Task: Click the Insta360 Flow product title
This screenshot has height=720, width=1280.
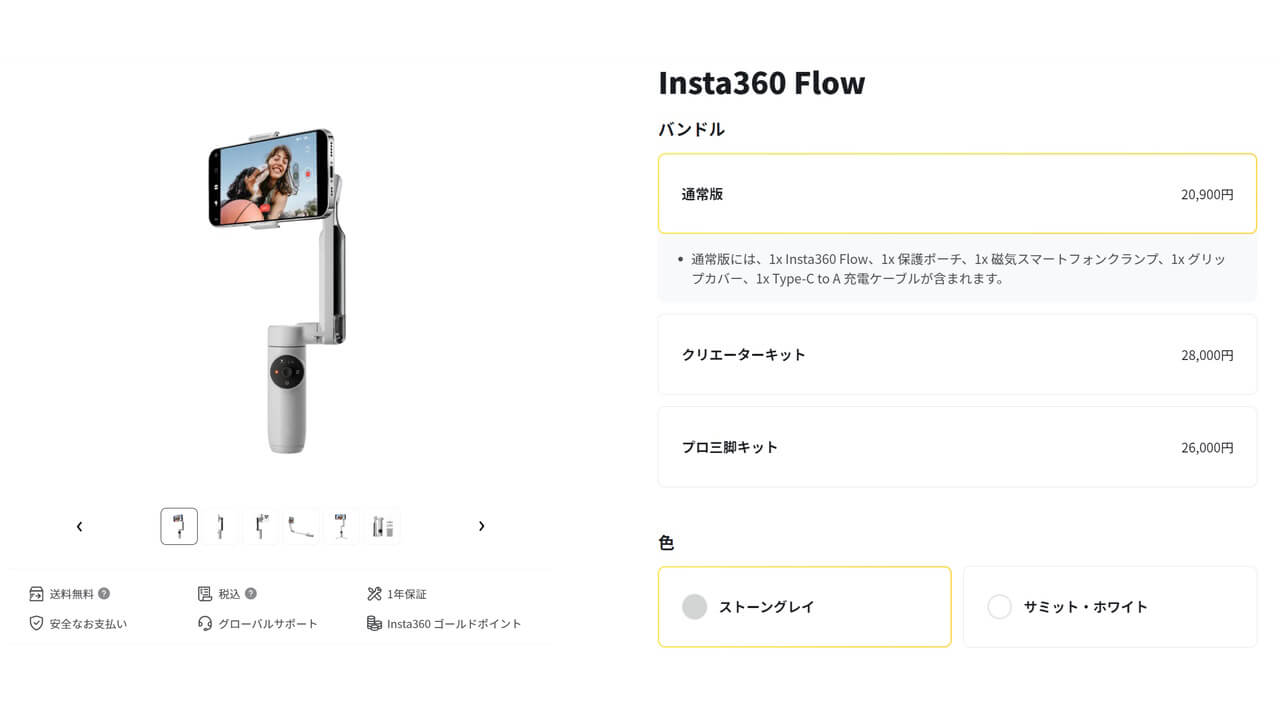Action: 762,83
